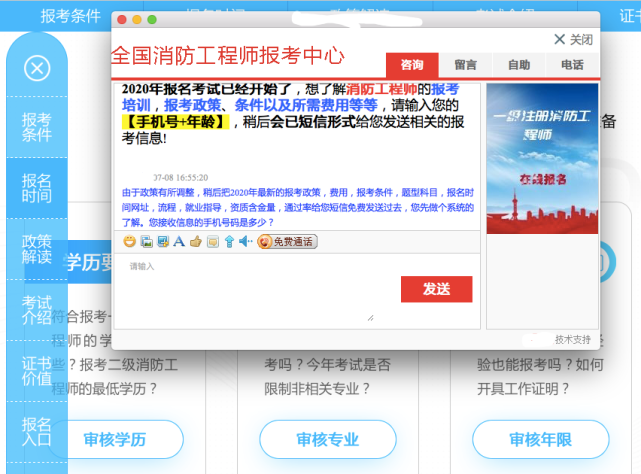Click the 审核年限 button

click(x=541, y=440)
